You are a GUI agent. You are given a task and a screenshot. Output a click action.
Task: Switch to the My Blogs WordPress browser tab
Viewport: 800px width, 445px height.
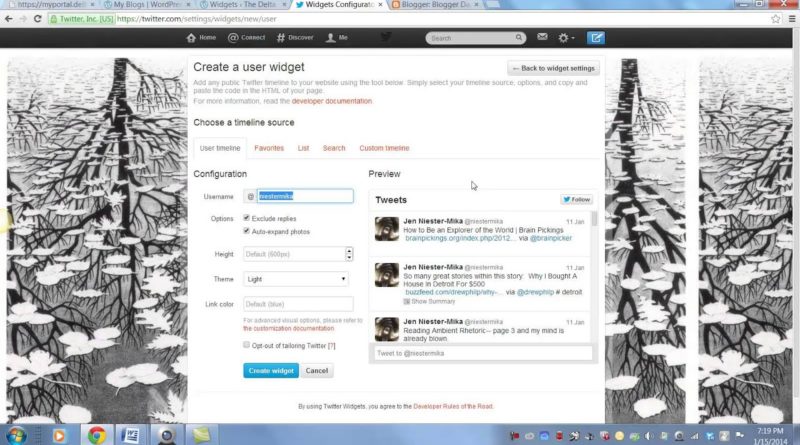(147, 5)
